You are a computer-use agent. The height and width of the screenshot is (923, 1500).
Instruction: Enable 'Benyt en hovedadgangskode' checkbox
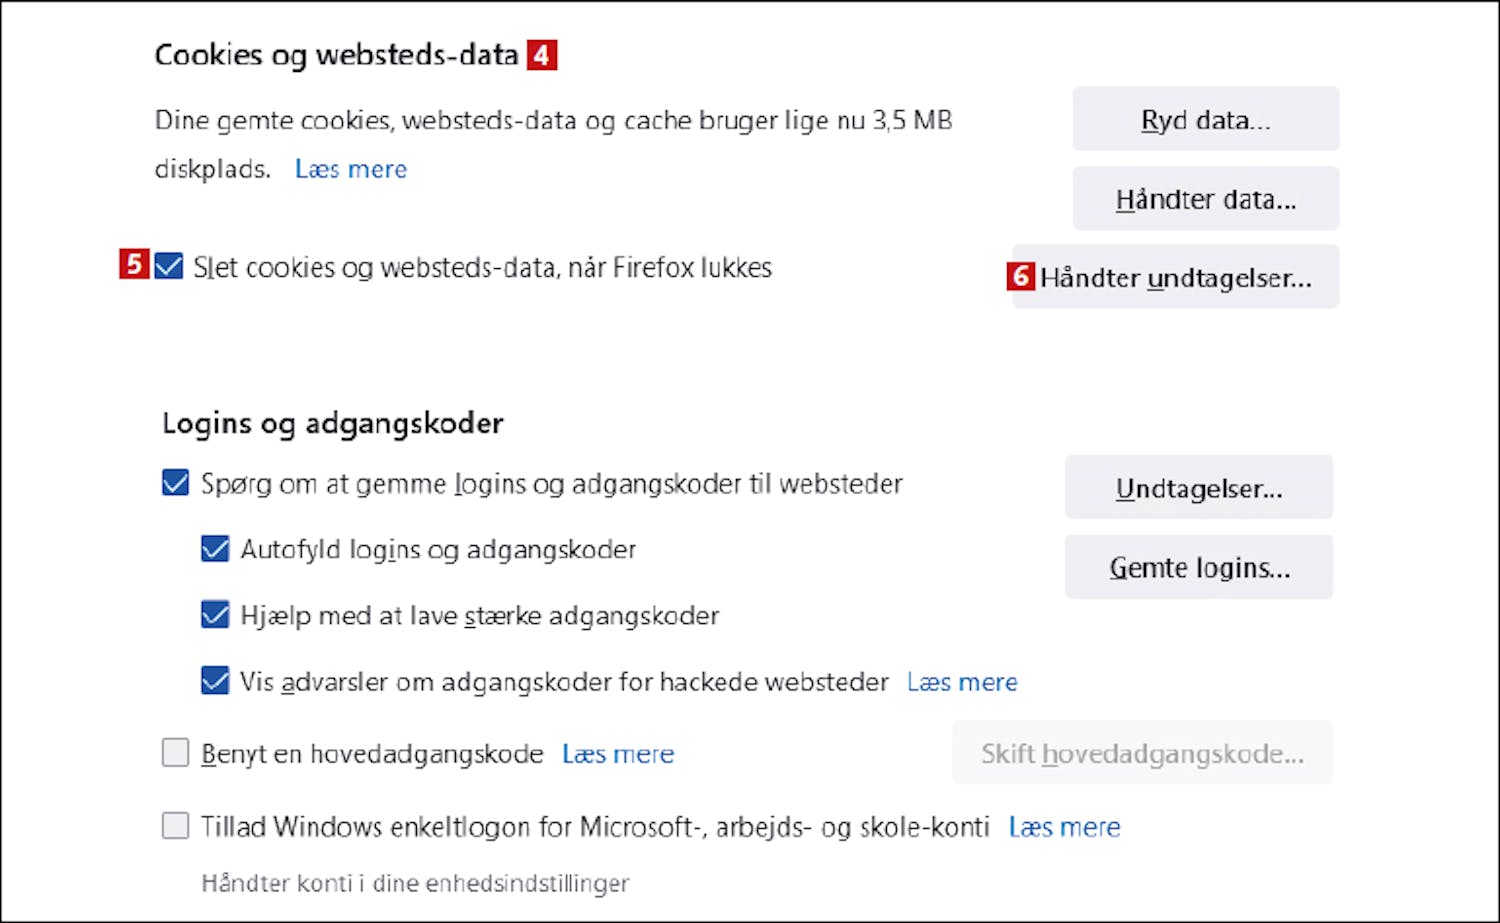(176, 753)
